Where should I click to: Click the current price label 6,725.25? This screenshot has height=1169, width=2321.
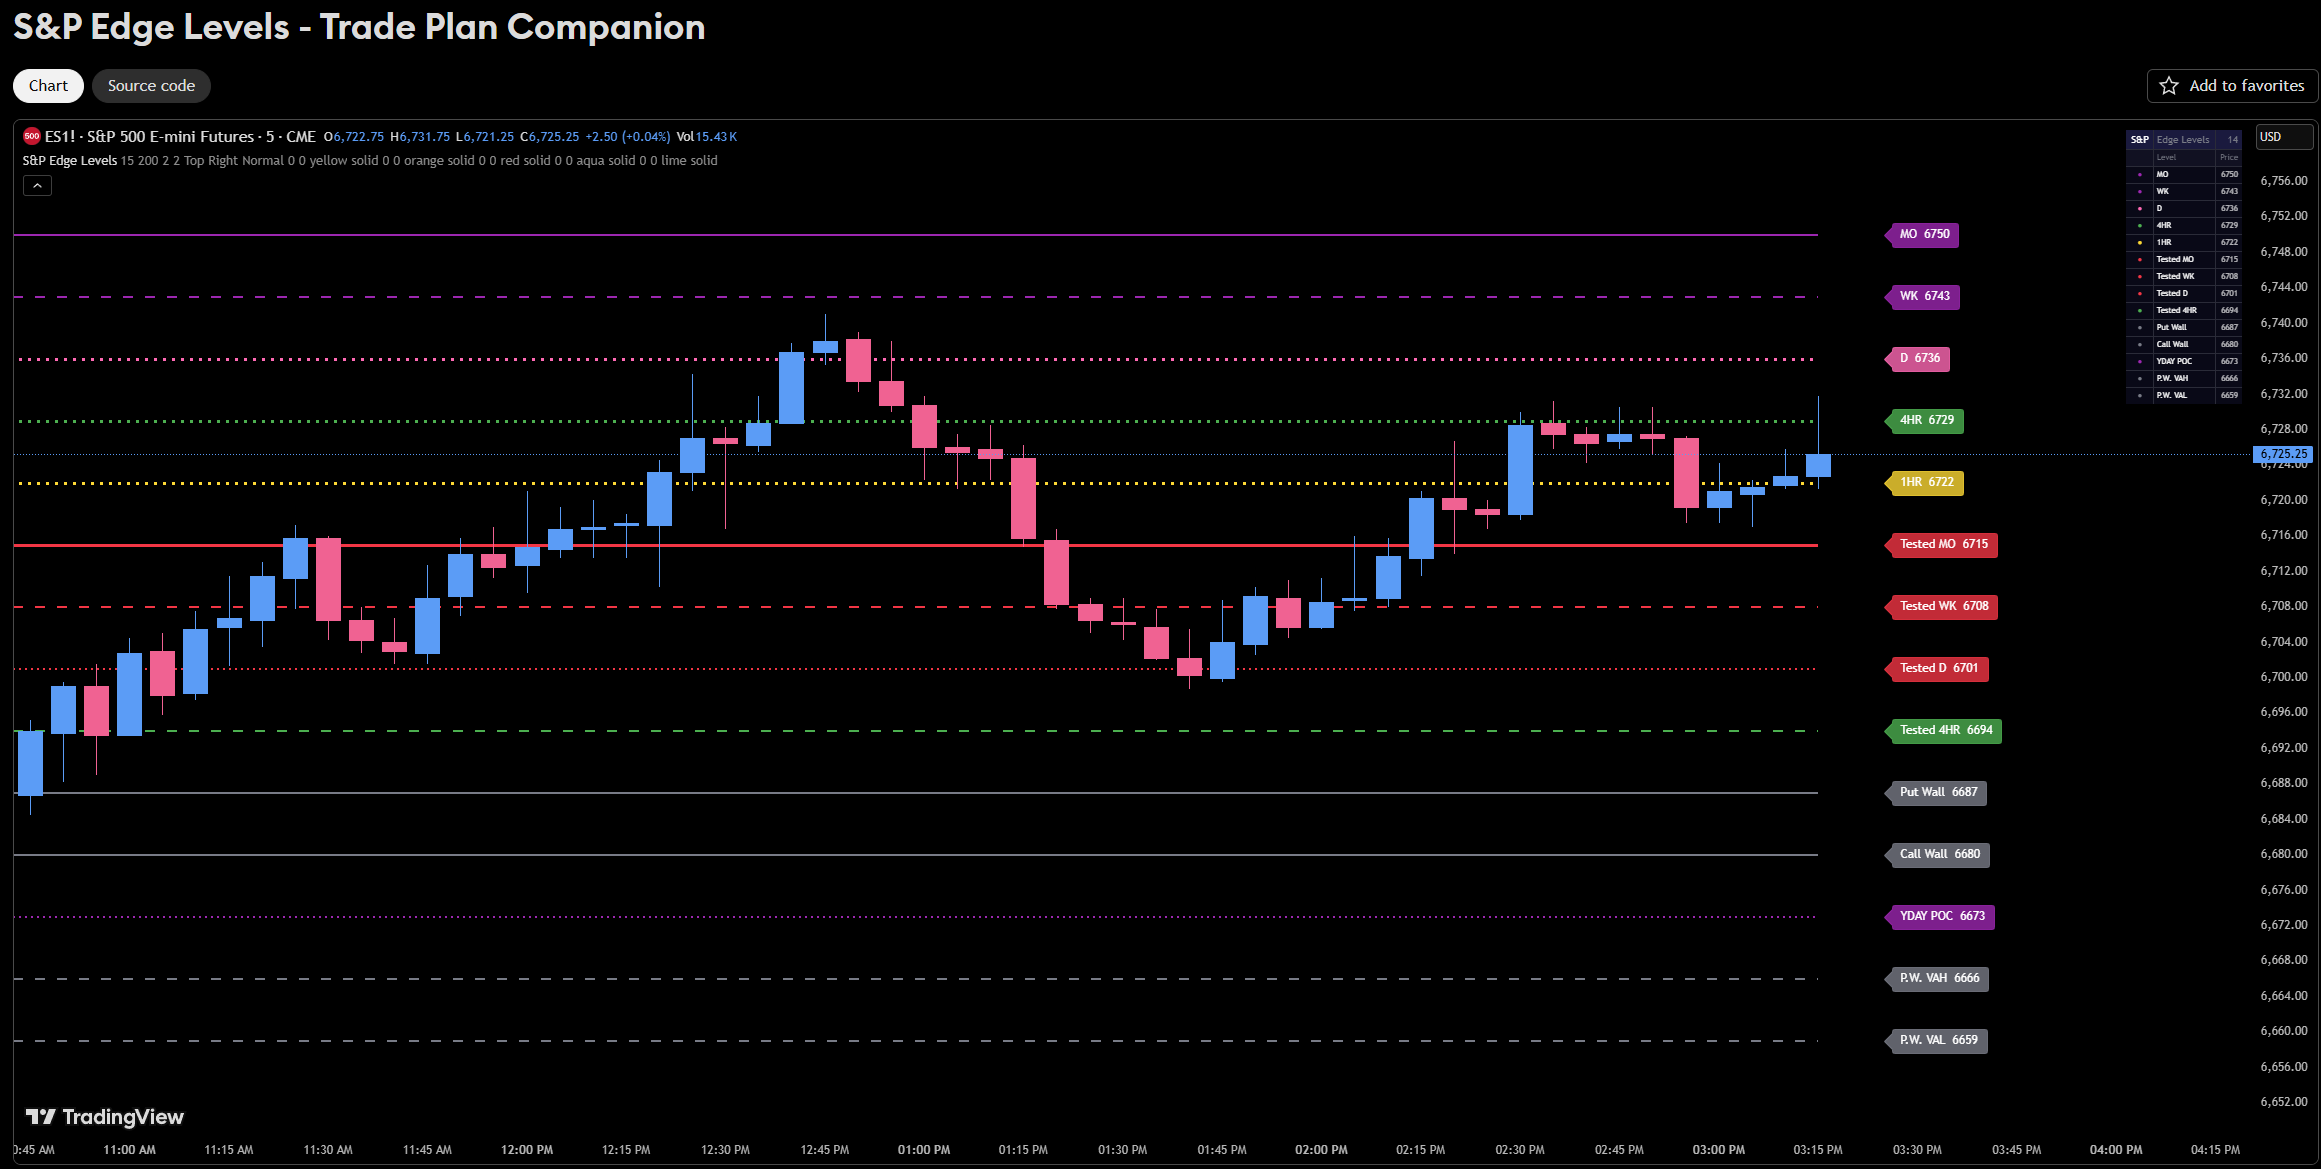click(2283, 454)
